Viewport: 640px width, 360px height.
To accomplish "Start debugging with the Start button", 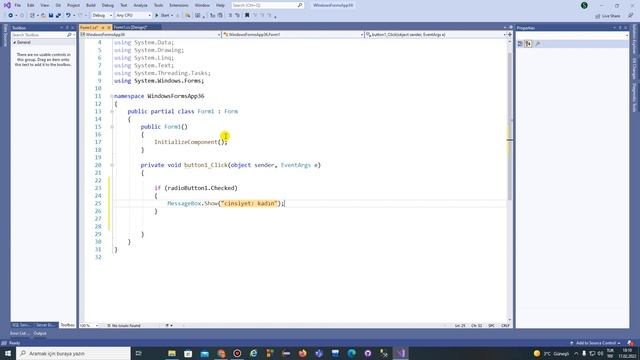I will [162, 16].
